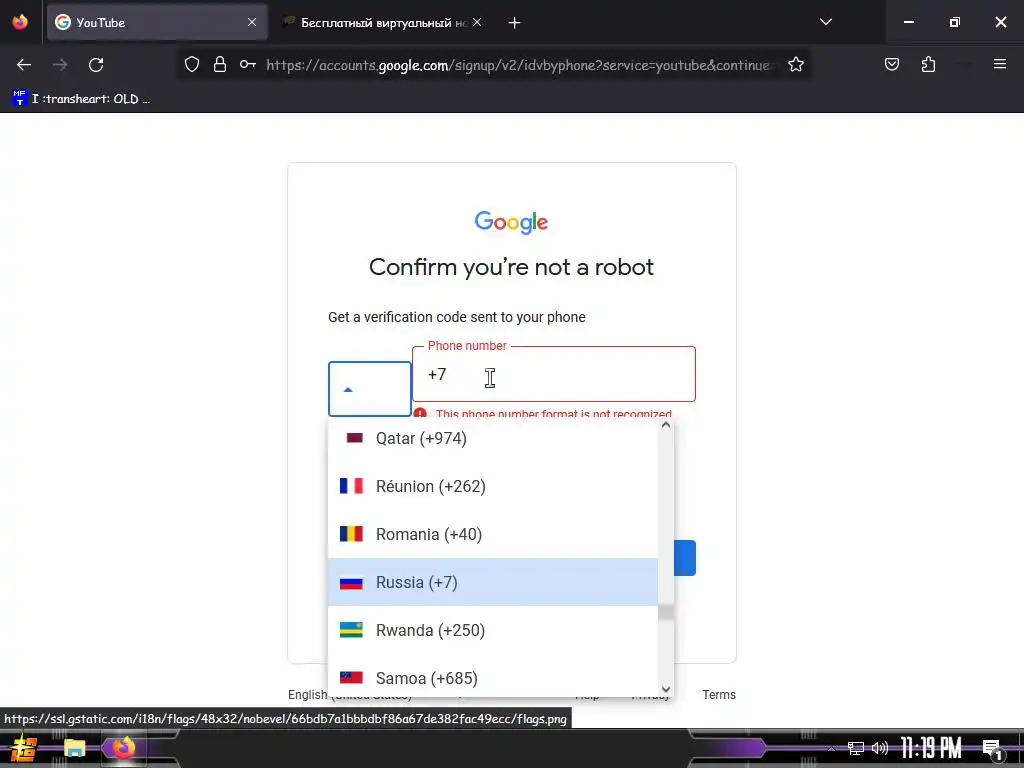Click the 11:19 PM clock
Image resolution: width=1024 pixels, height=768 pixels.
(x=931, y=748)
